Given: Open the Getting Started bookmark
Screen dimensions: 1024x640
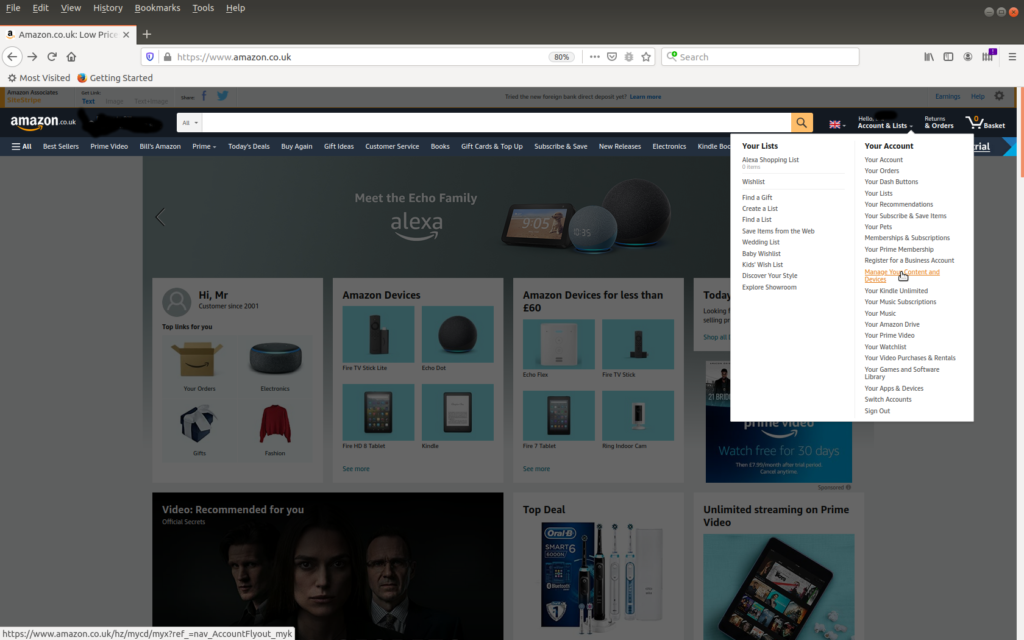Looking at the screenshot, I should 115,78.
